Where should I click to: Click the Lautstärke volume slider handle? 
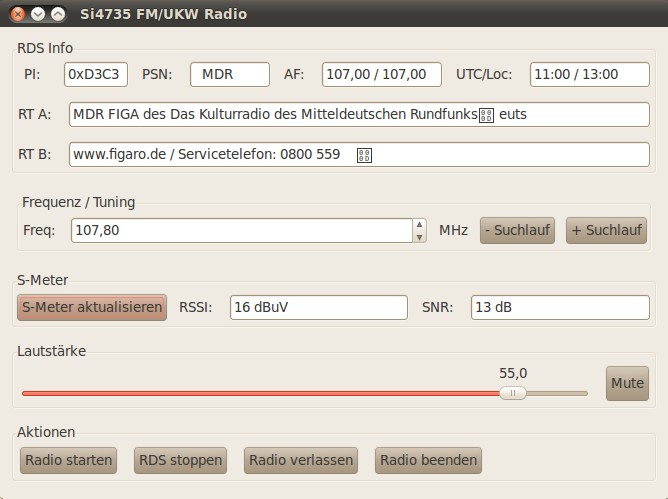tap(512, 393)
